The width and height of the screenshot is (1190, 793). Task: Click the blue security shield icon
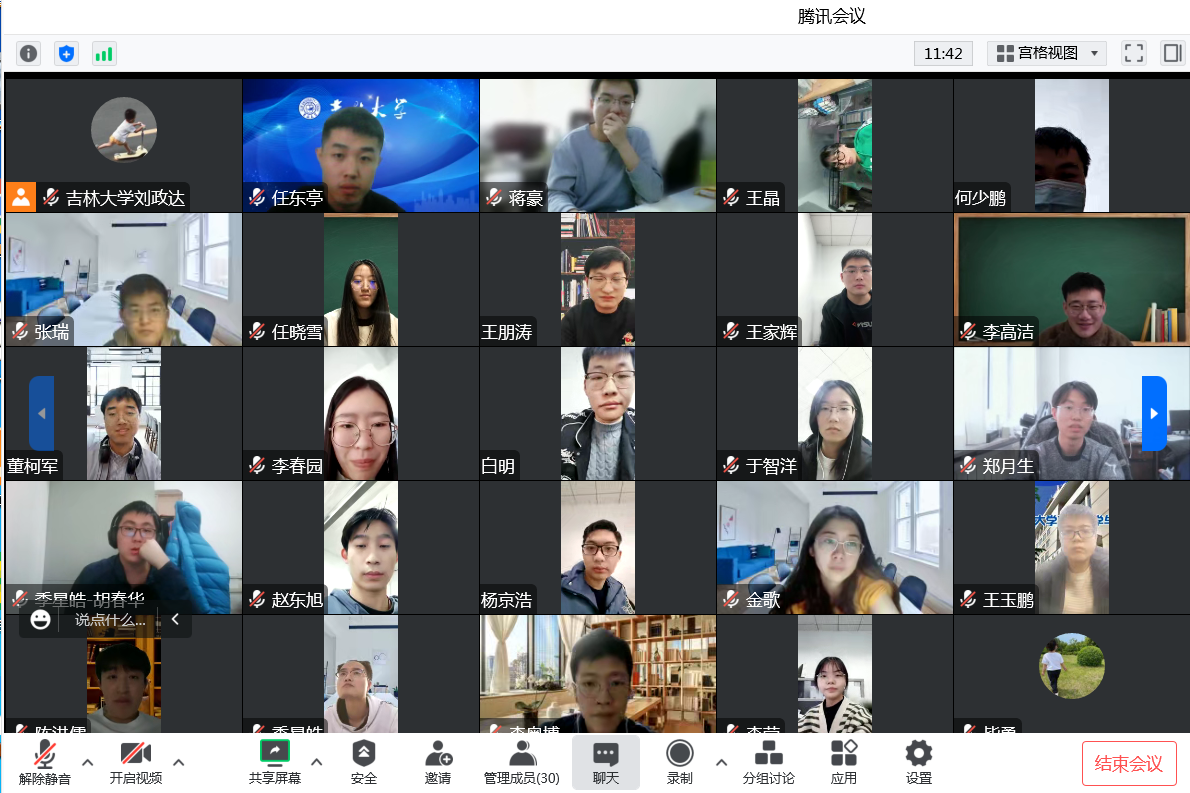click(66, 53)
